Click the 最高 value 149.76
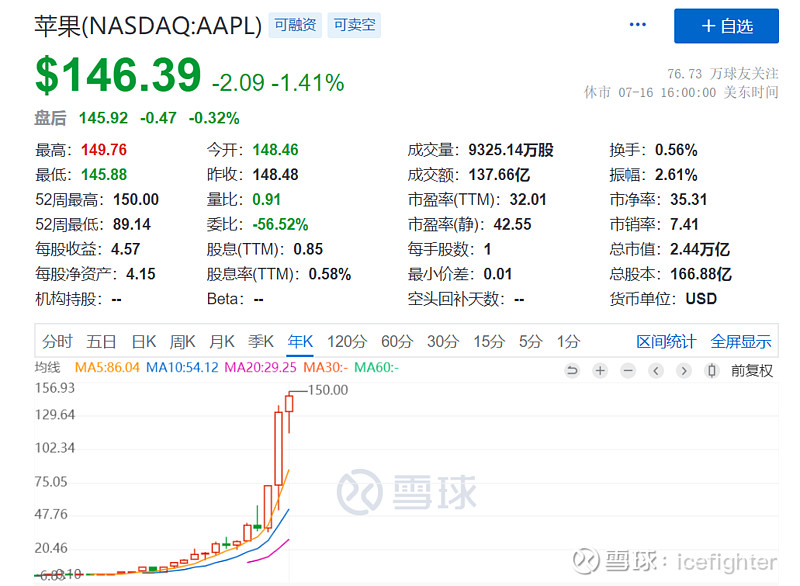This screenshot has height=586, width=800. tap(104, 149)
